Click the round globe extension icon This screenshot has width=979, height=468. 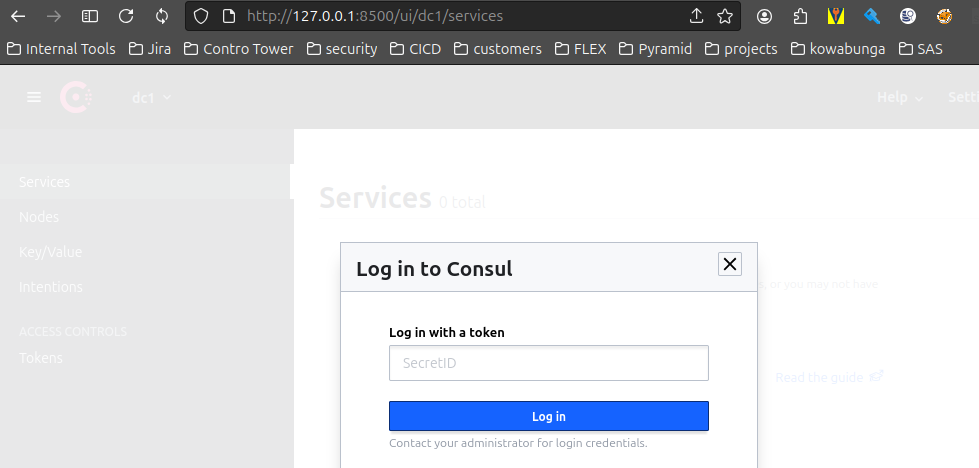click(x=908, y=16)
